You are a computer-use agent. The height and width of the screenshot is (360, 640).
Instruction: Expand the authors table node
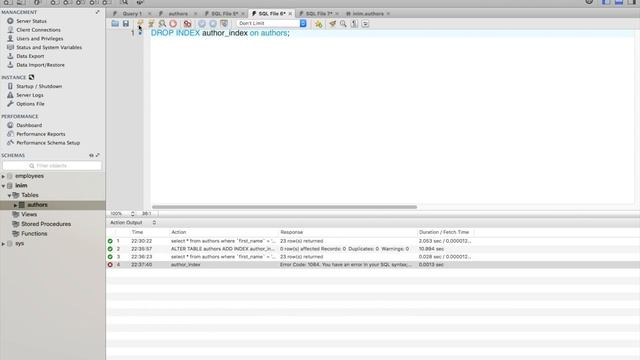15,205
